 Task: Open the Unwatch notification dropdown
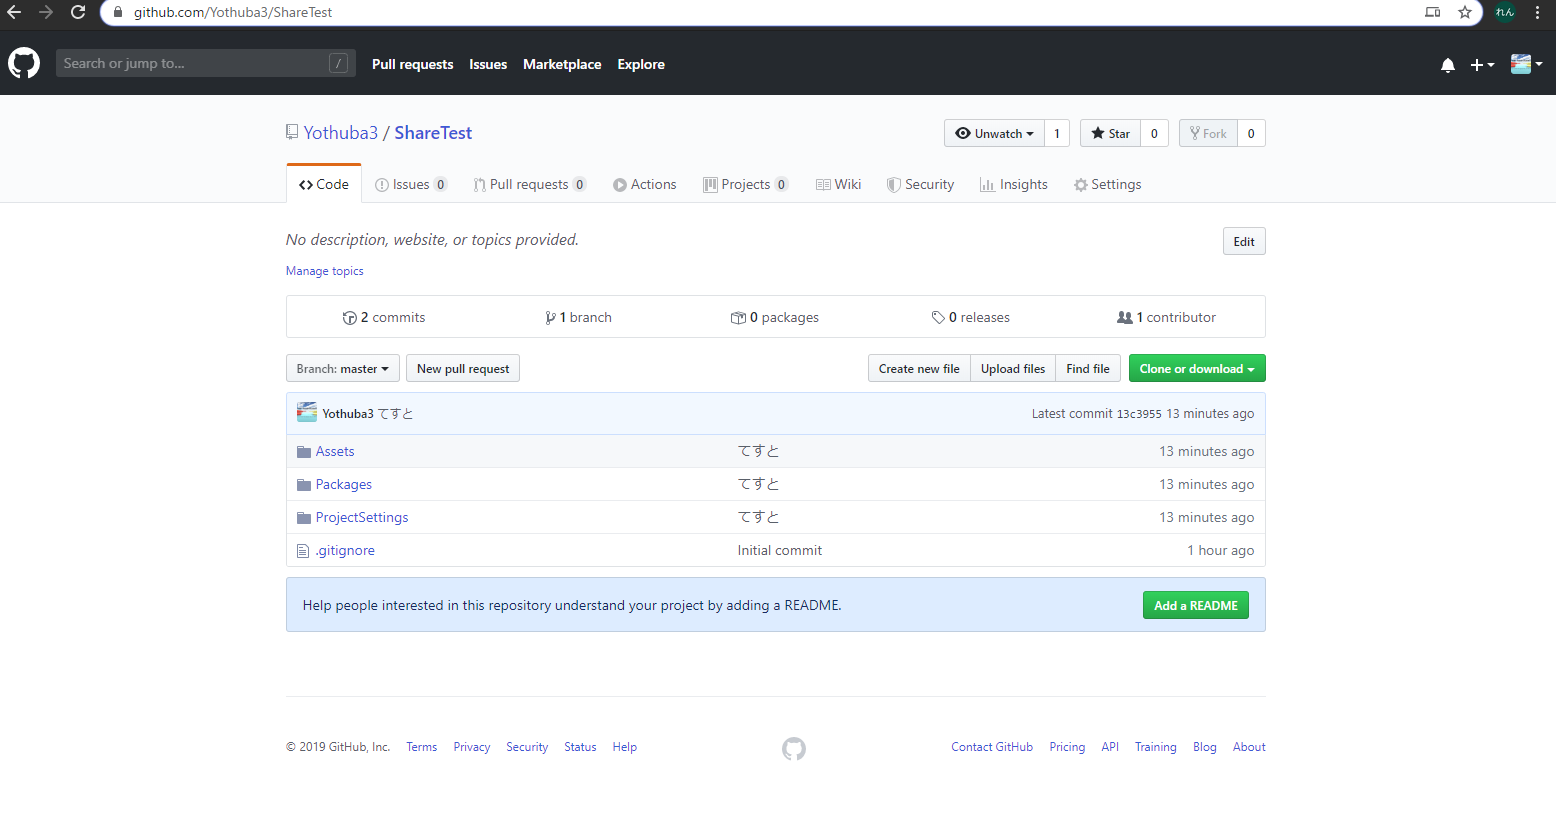tap(994, 134)
